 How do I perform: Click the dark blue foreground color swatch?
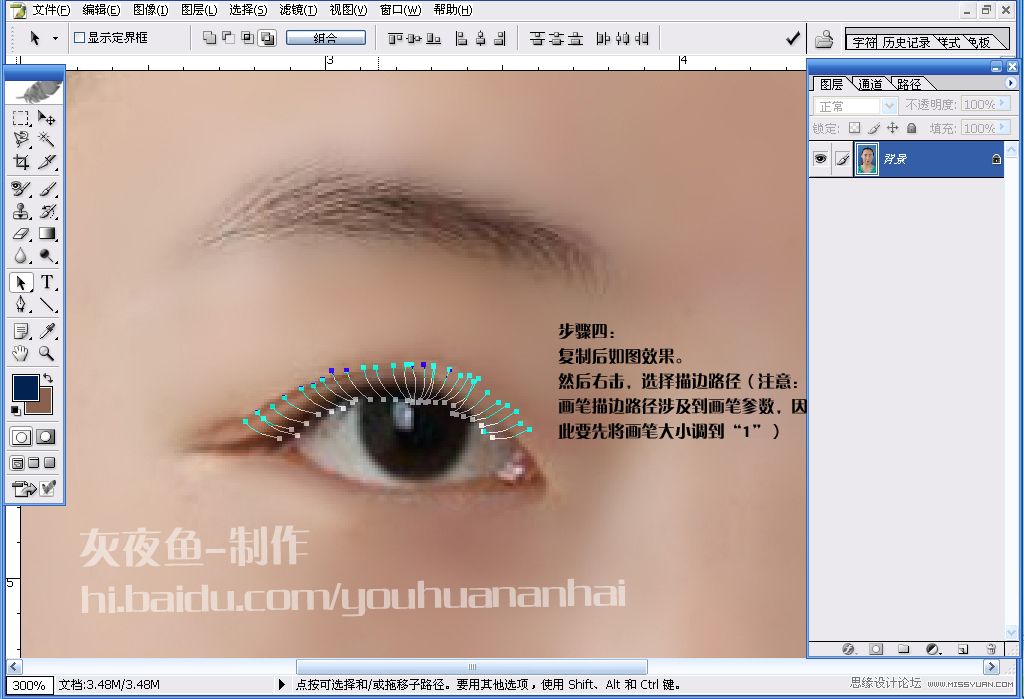[25, 387]
